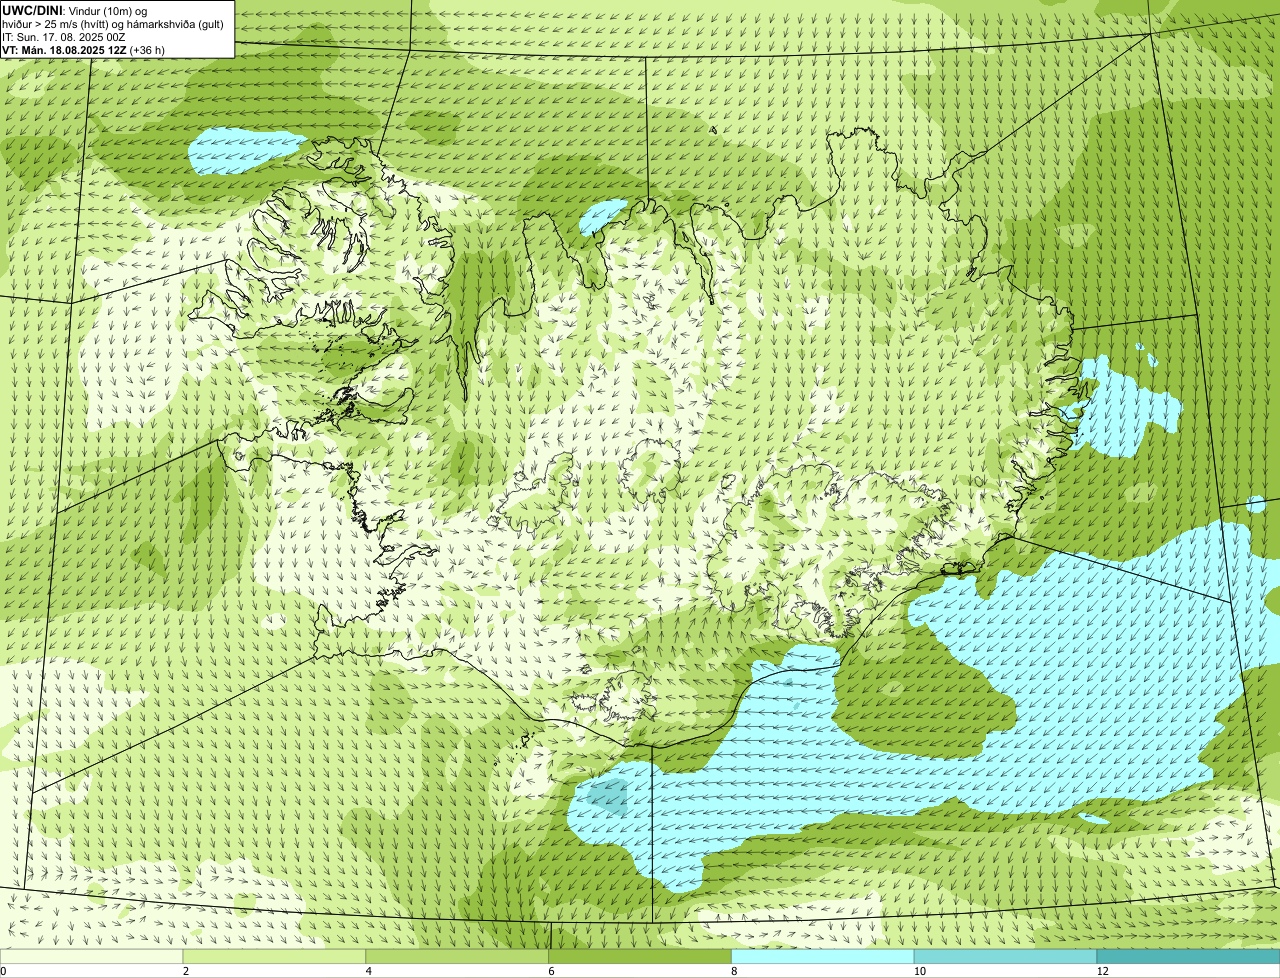The height and width of the screenshot is (978, 1280).
Task: Click the "UWC/DINI: Vindur (10m) og" title line
Action: coord(74,10)
